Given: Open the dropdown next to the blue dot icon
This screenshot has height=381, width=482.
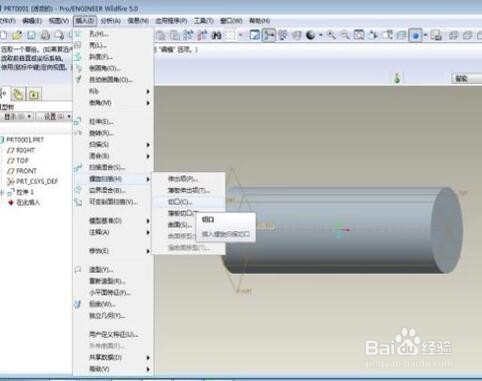Looking at the screenshot, I should 425,35.
